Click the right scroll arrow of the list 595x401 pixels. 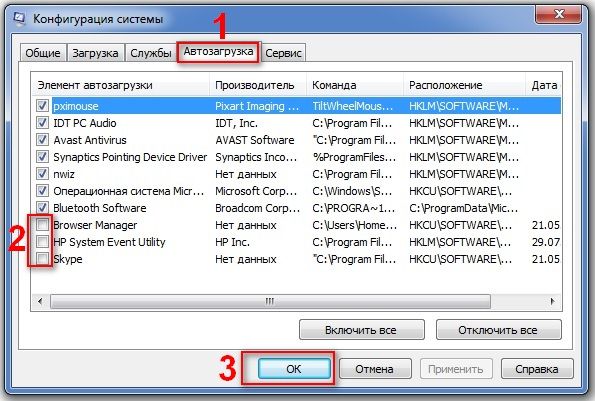tap(552, 302)
